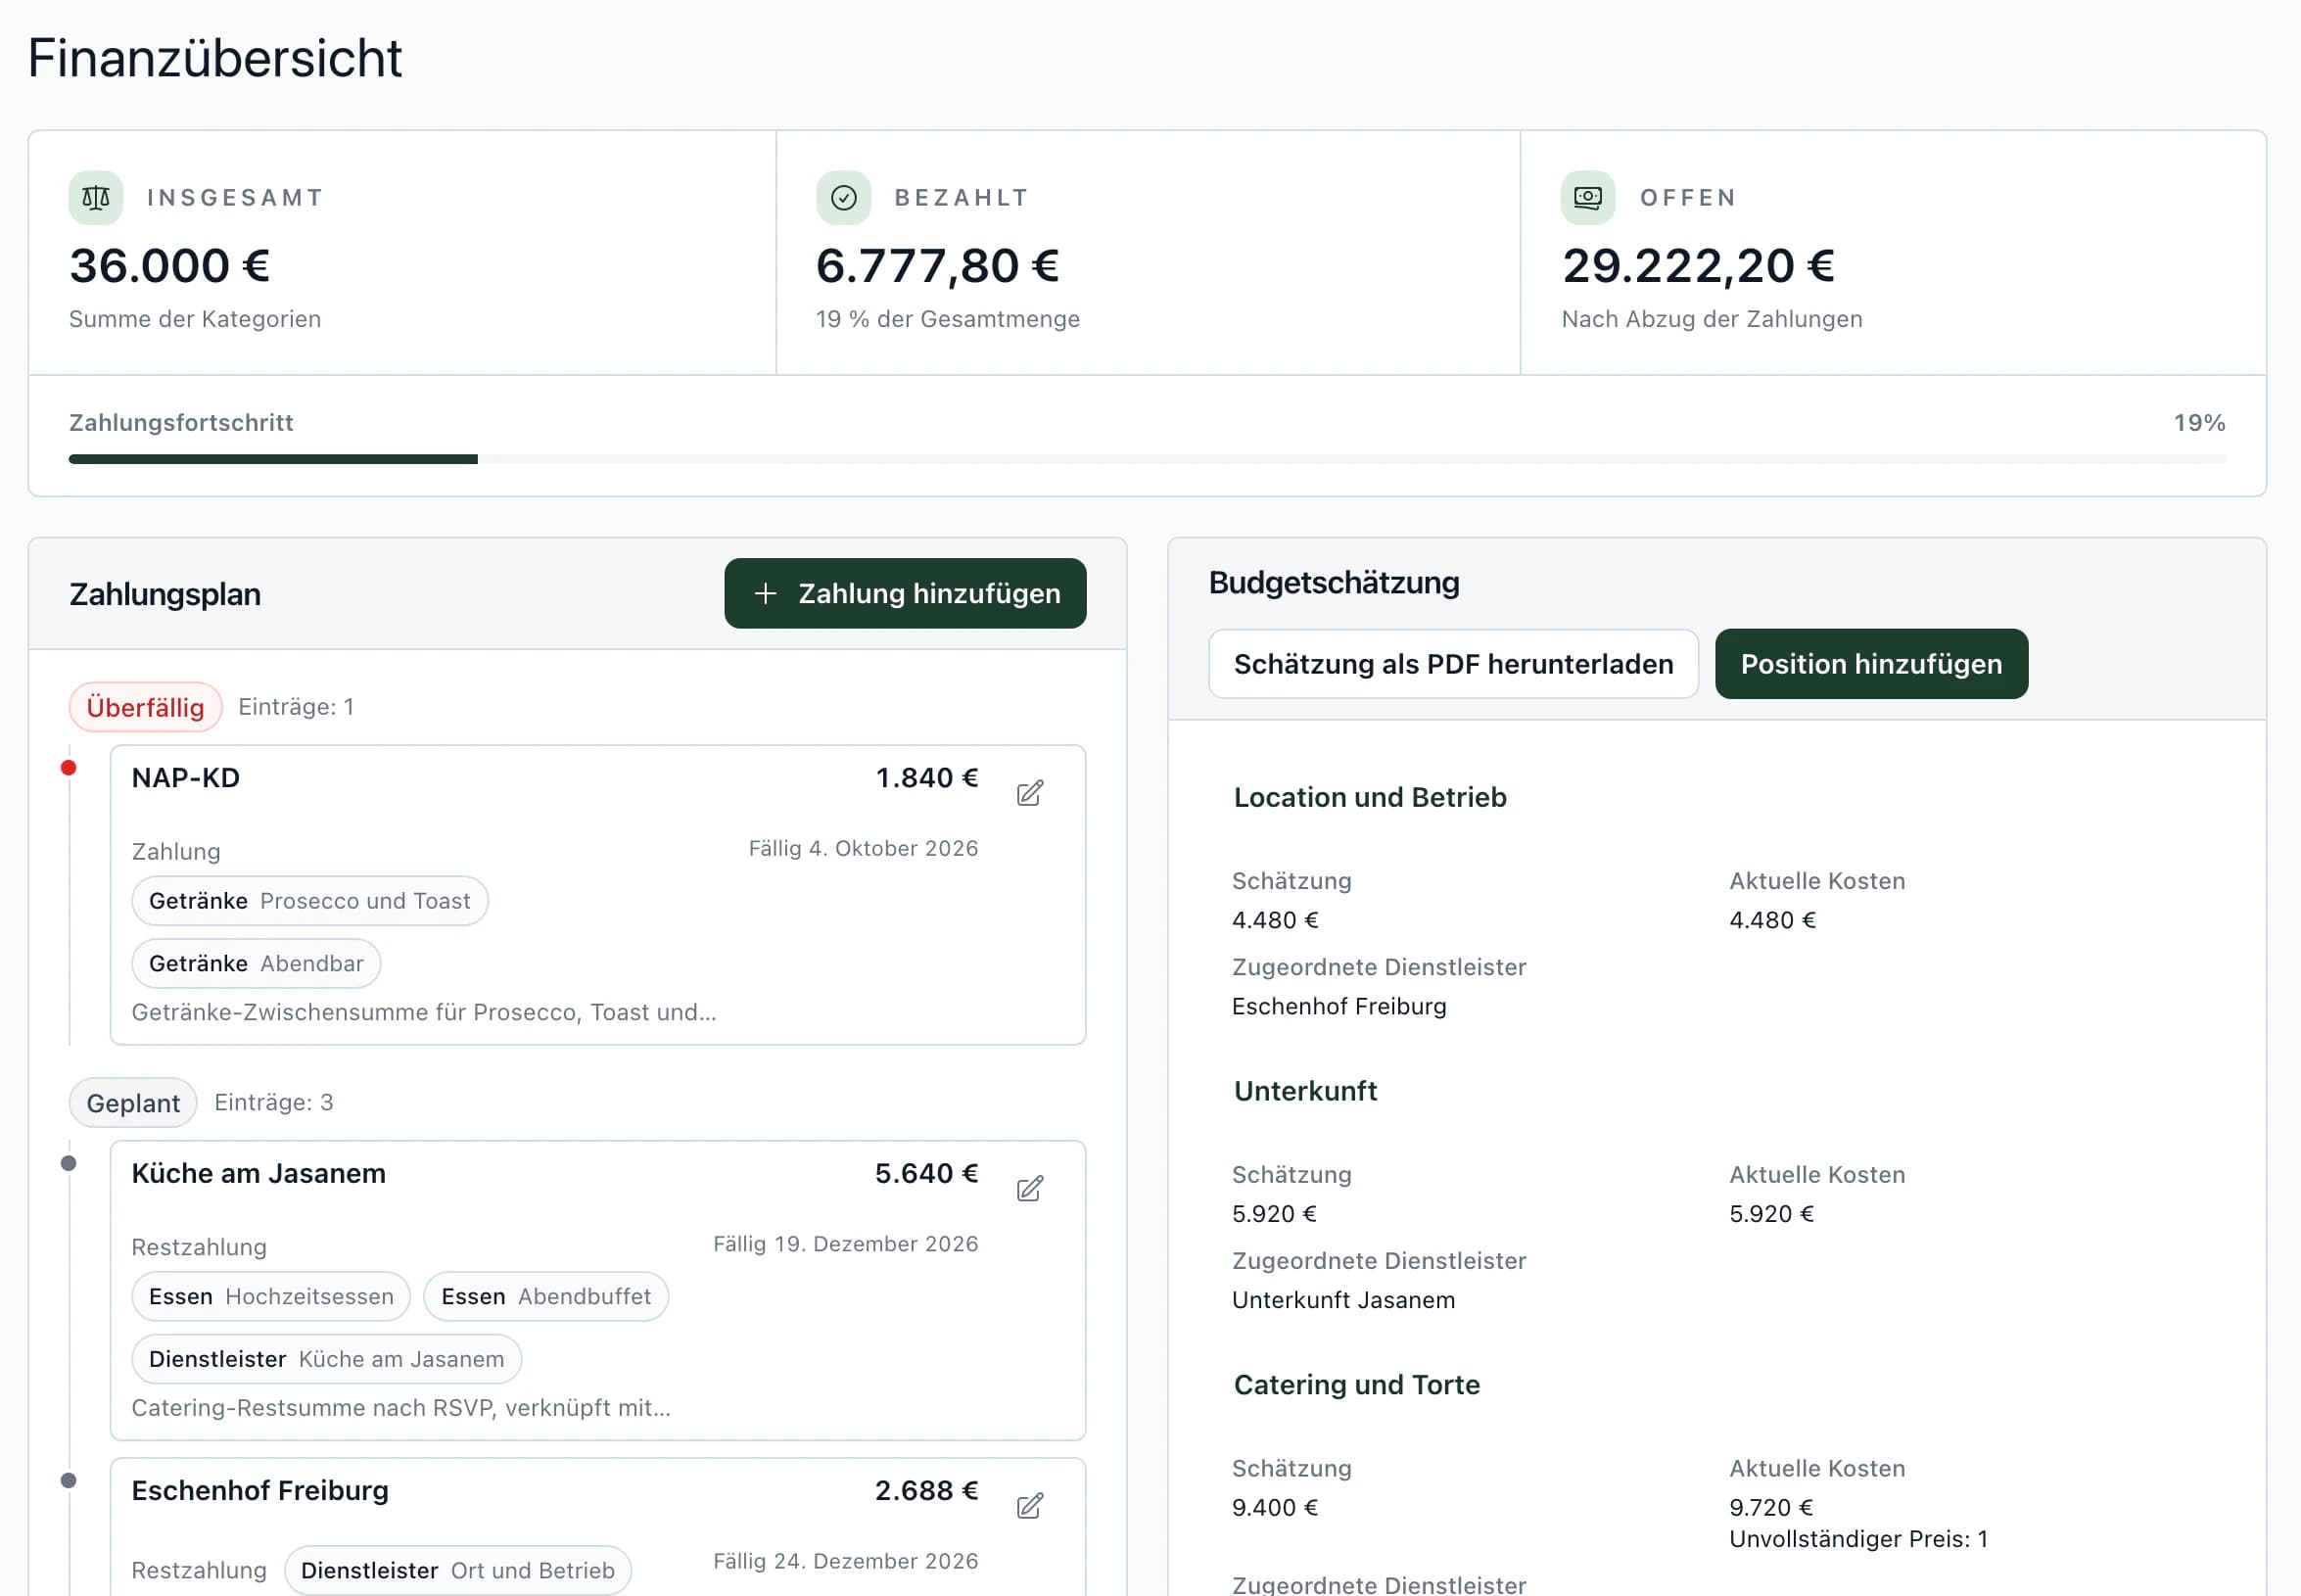The height and width of the screenshot is (1596, 2301).
Task: Click the Geplant status badge
Action: 133,1103
